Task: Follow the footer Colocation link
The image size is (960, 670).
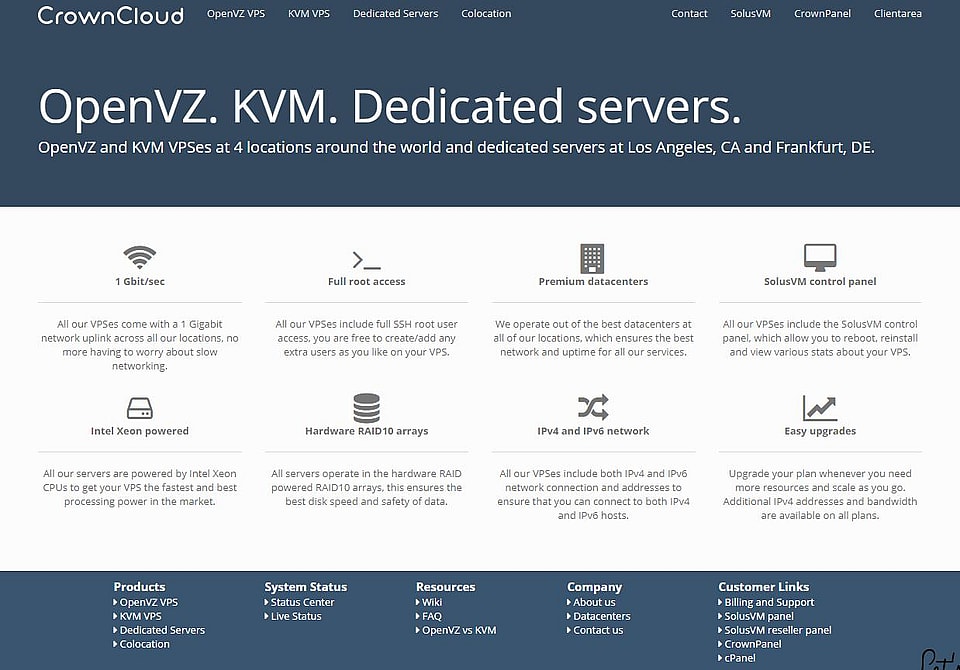Action: coord(144,644)
